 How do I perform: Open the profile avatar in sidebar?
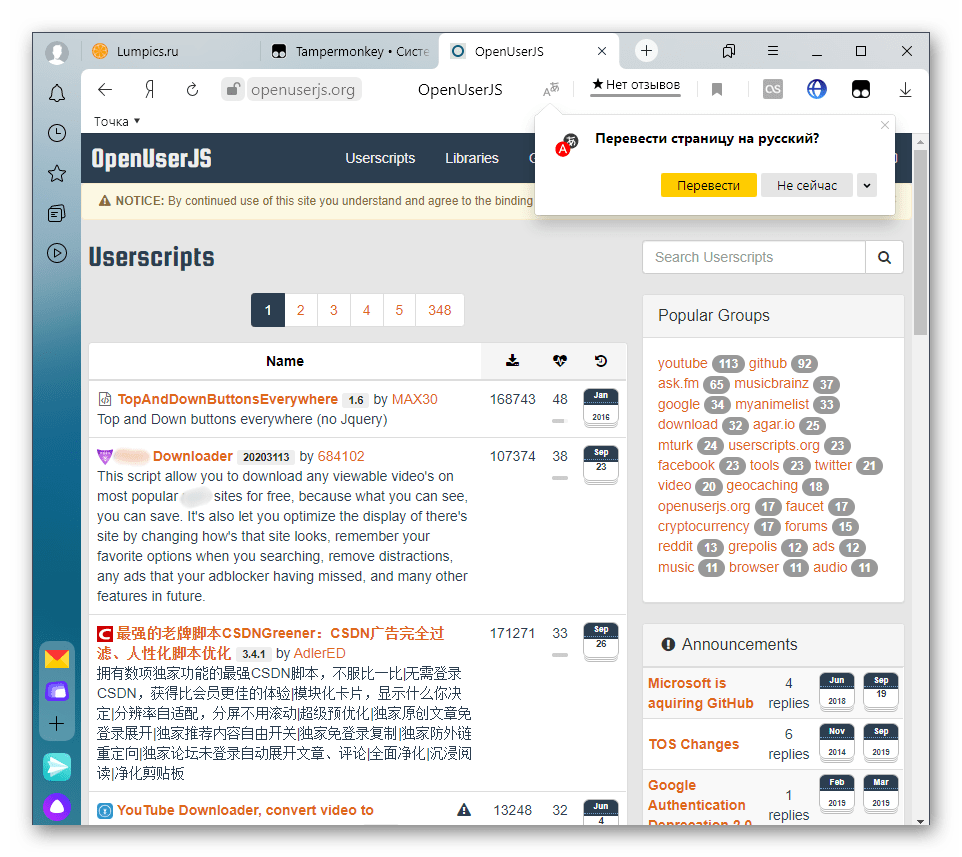pos(56,52)
